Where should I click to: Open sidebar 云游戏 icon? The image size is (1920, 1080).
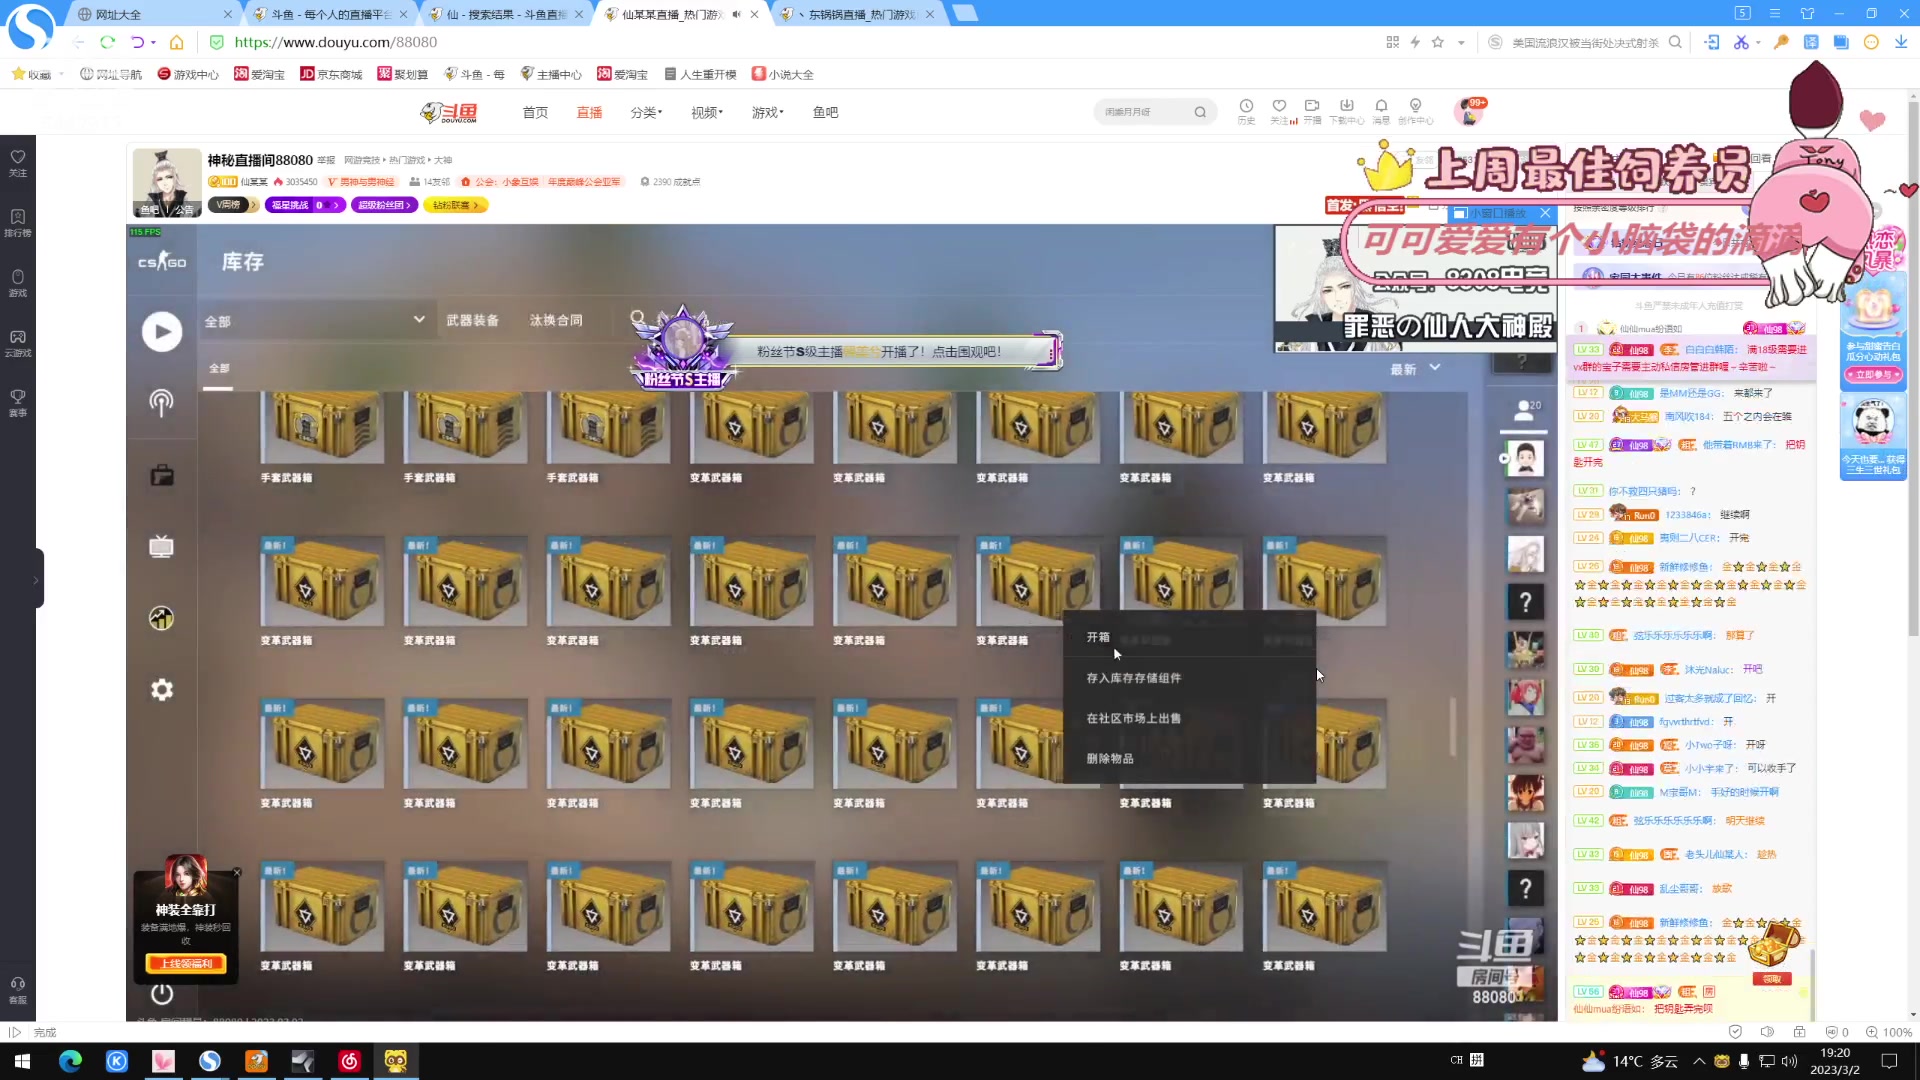(18, 343)
